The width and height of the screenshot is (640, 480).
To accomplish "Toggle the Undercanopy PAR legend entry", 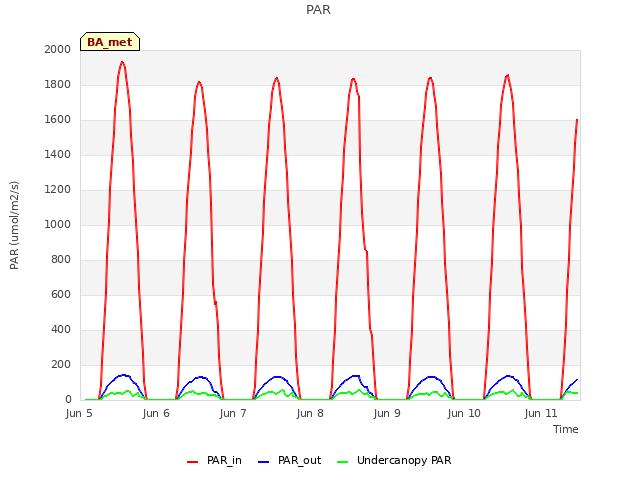I will pyautogui.click(x=394, y=460).
